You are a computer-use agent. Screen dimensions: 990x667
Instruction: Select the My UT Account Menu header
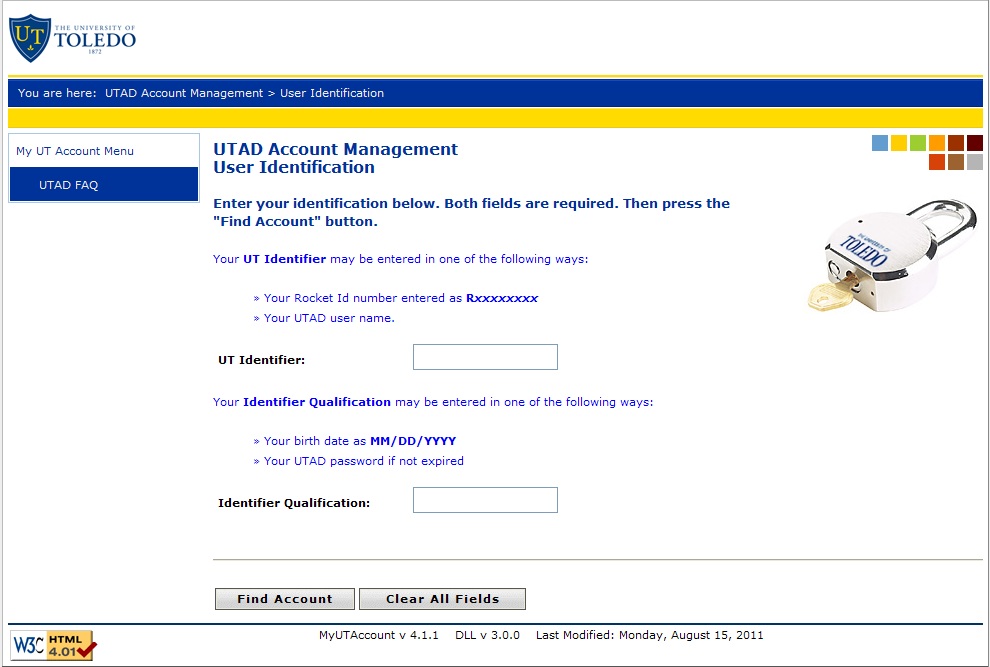[75, 151]
